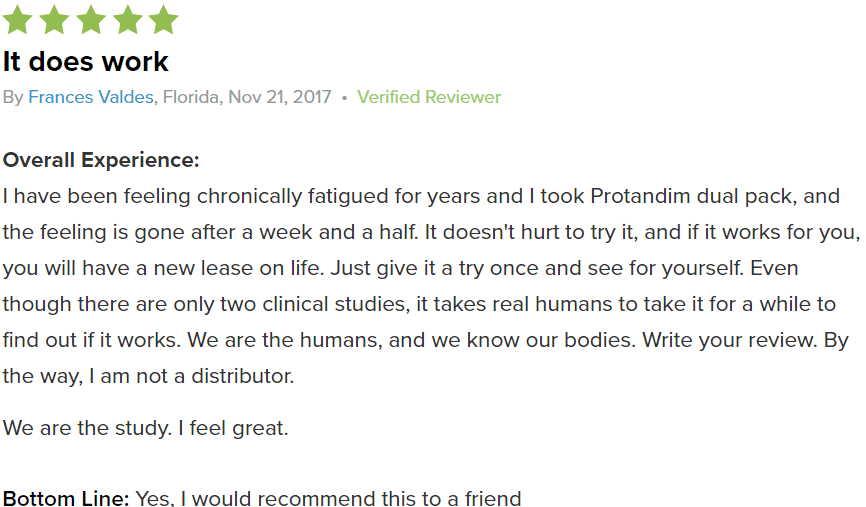Click 'I am not a distributor' text
The height and width of the screenshot is (507, 866).
[192, 377]
